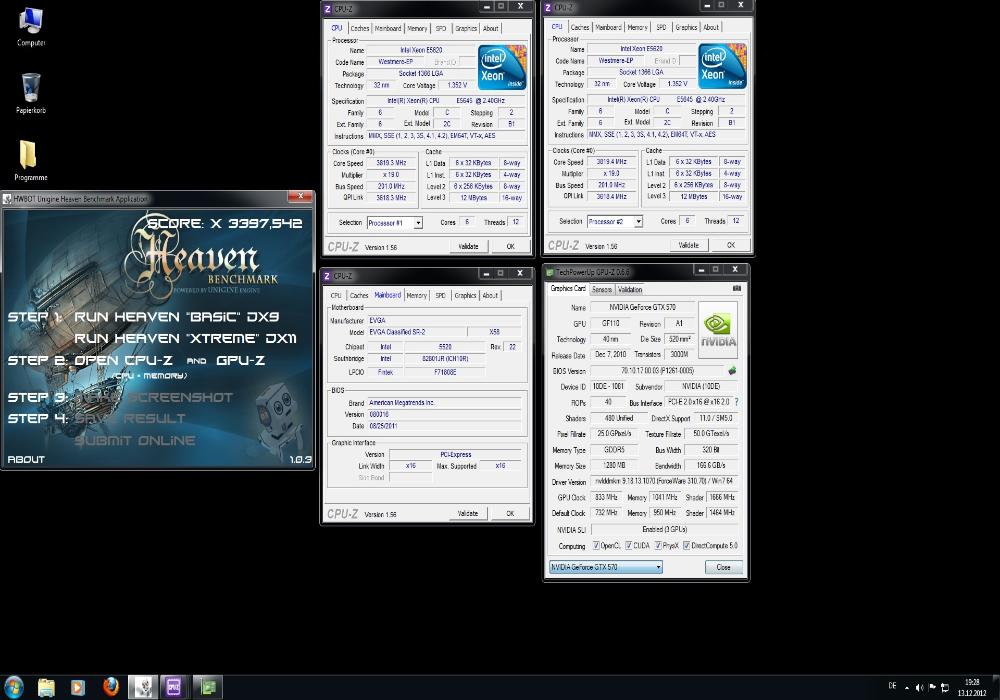Click the Intel Xeon logo in the Processor #1 CPU-Z window
The height and width of the screenshot is (700, 1000).
tap(502, 67)
